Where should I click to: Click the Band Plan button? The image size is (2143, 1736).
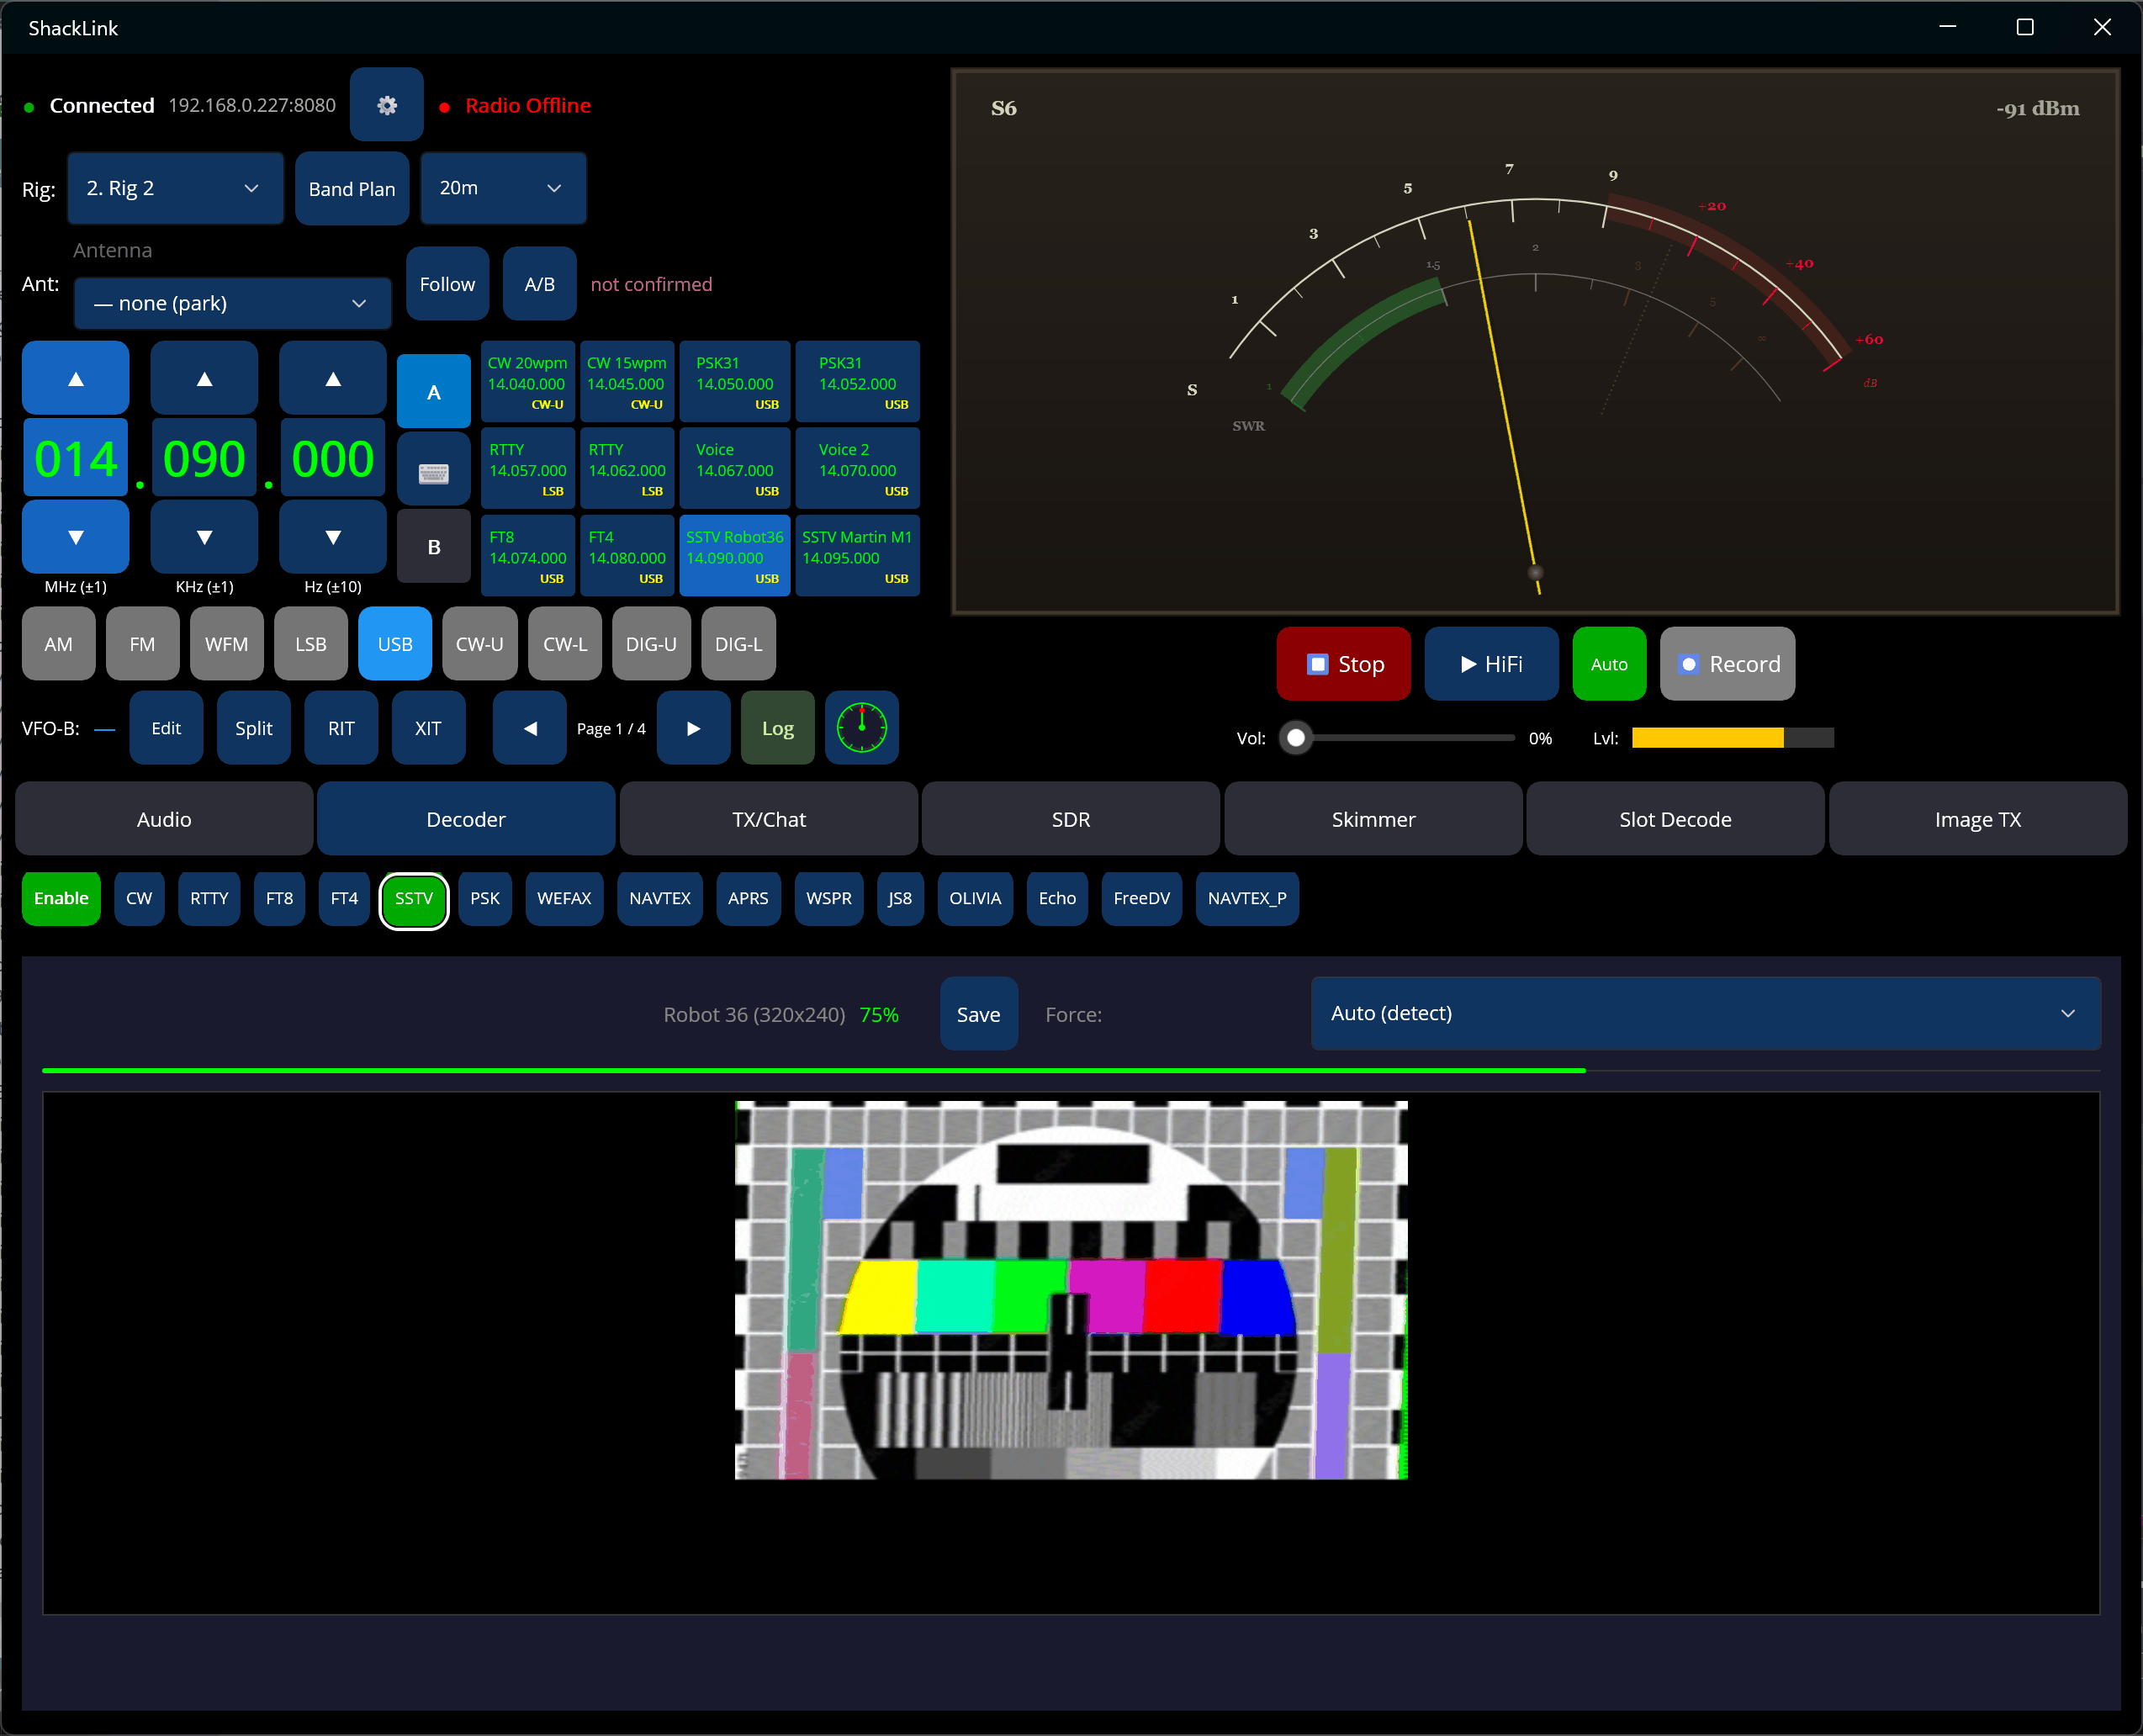click(x=352, y=188)
